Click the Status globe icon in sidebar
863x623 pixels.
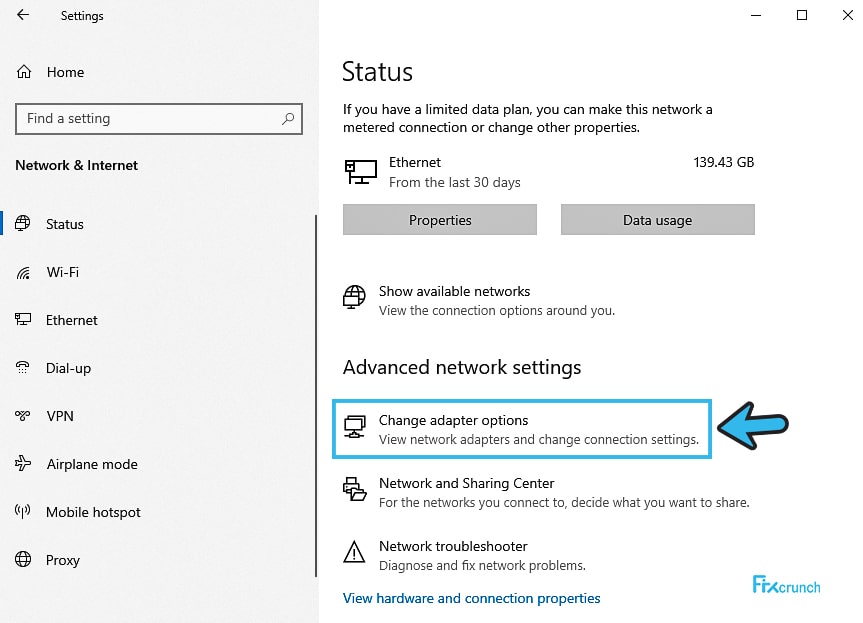pos(23,223)
